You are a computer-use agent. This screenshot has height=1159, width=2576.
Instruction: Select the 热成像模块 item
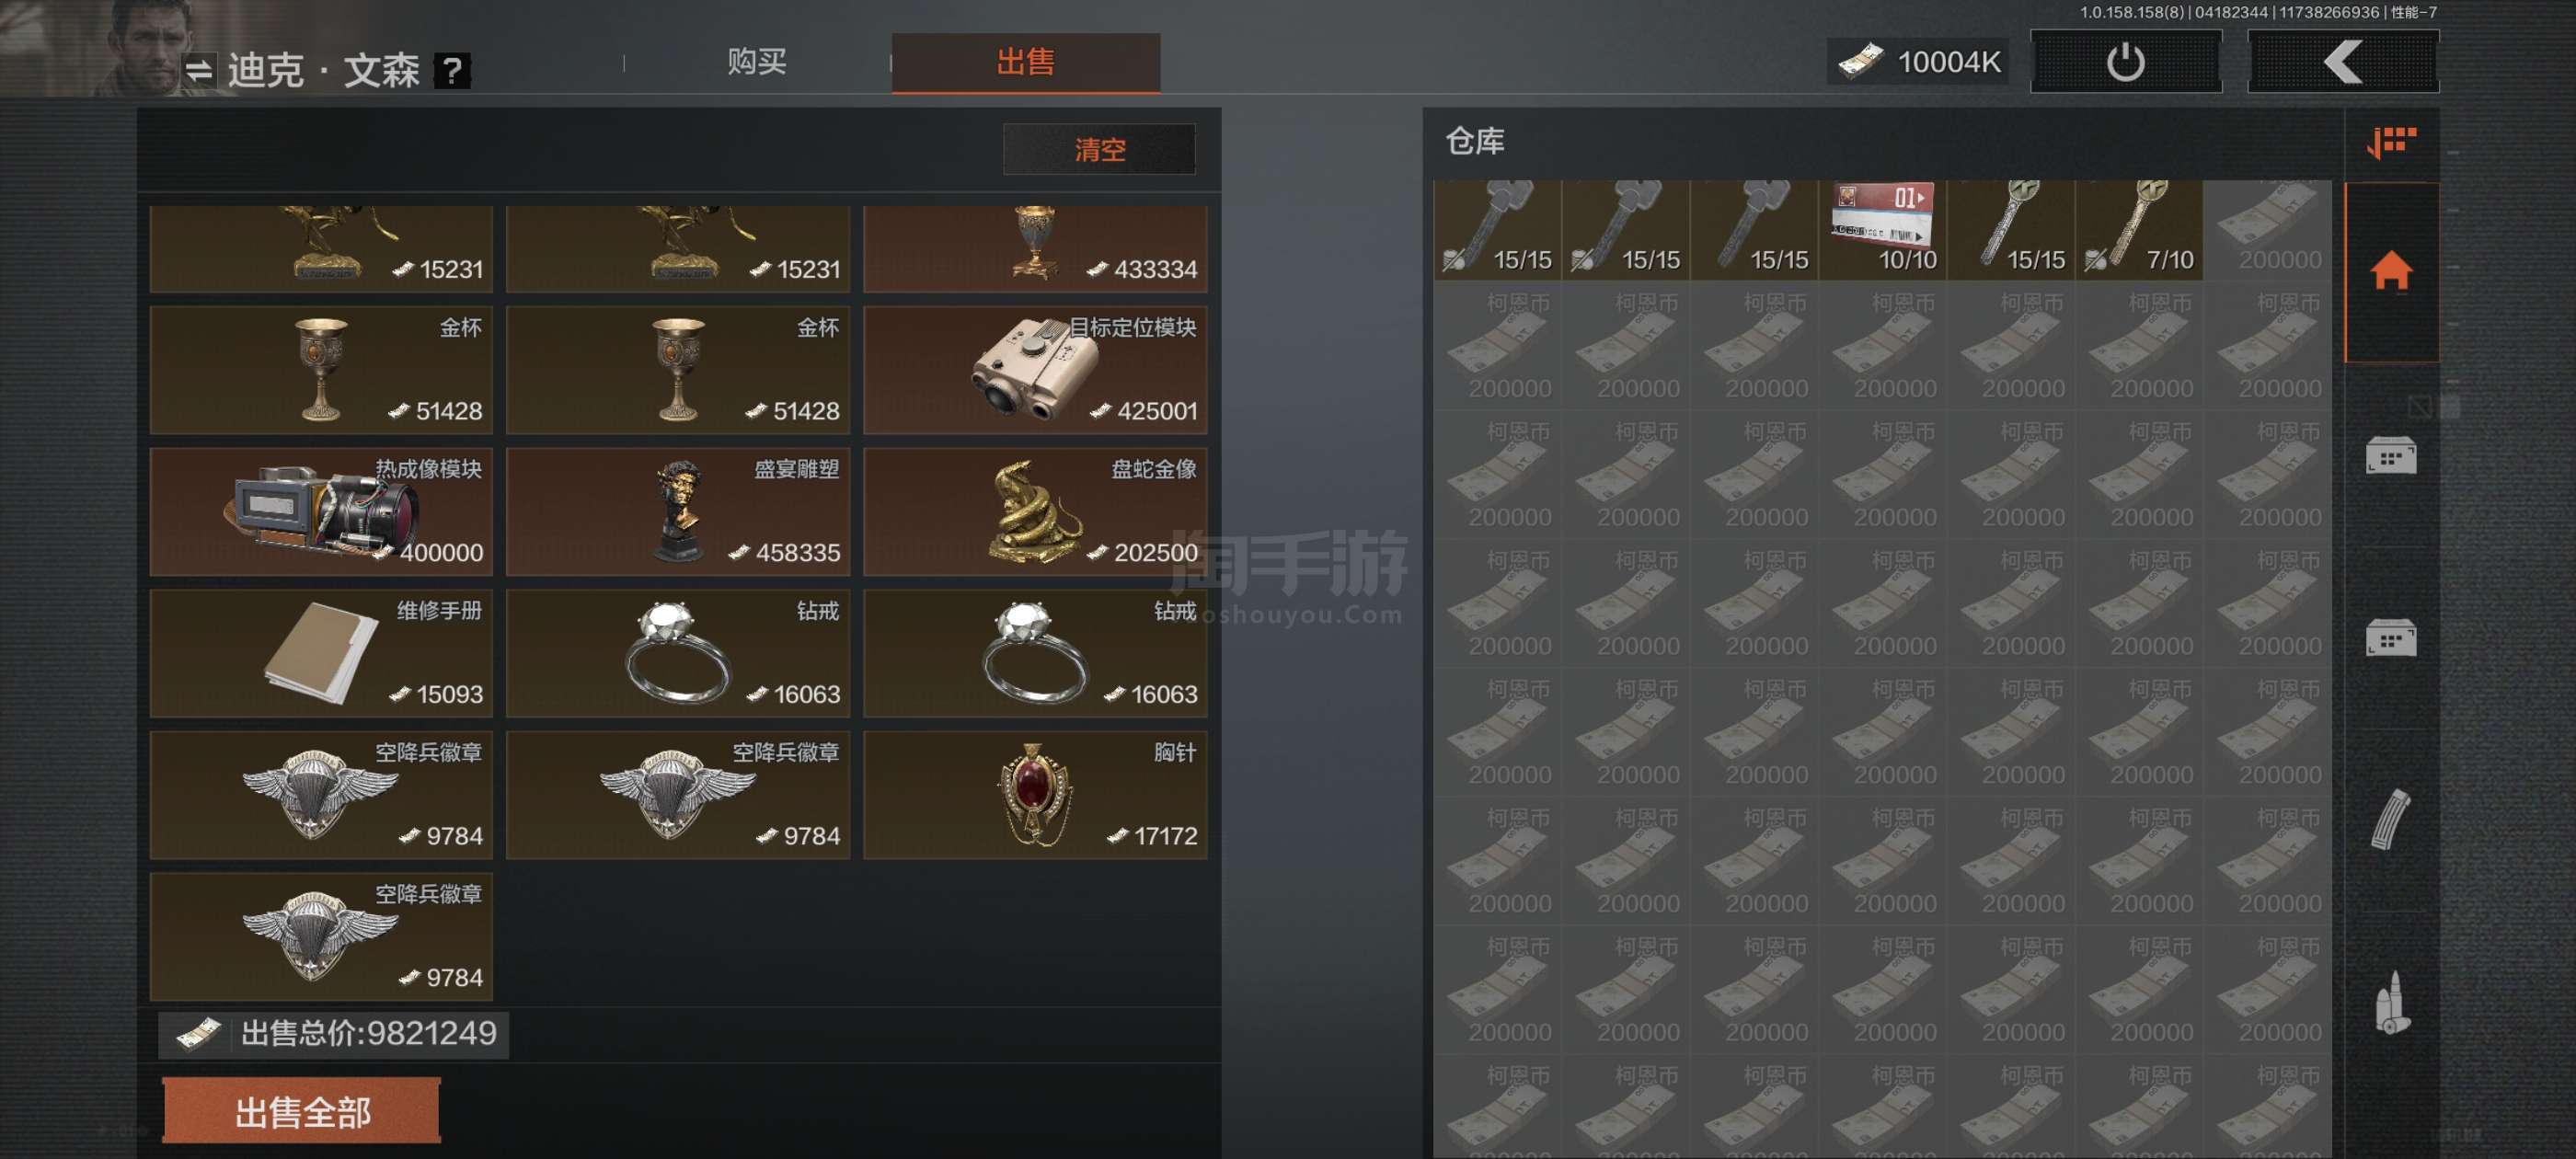coord(321,511)
